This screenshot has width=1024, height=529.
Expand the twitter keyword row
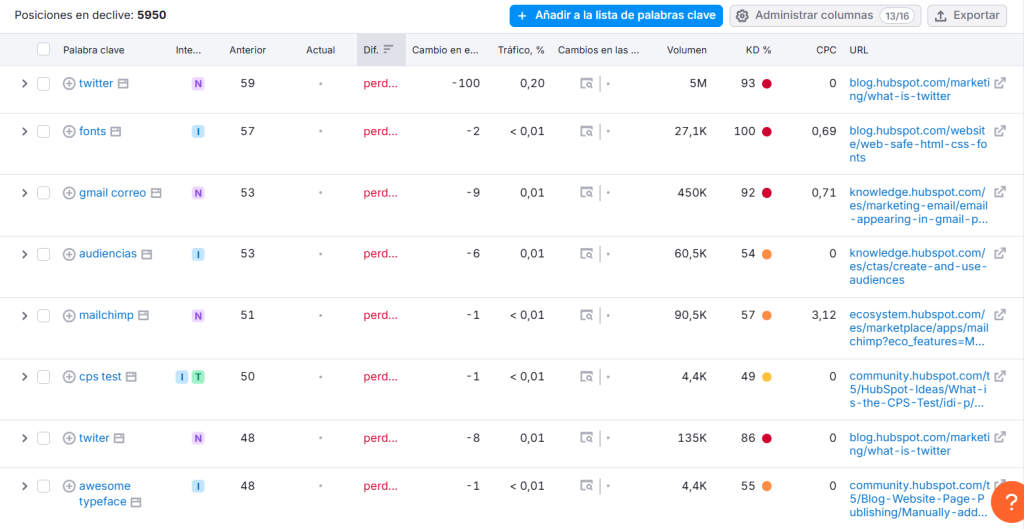[24, 84]
